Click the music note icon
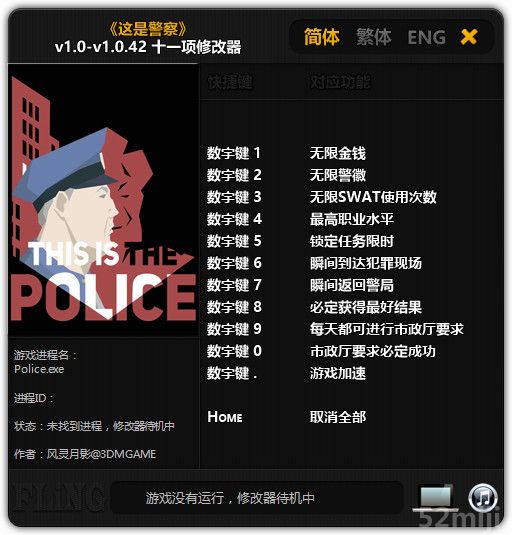 coord(483,497)
